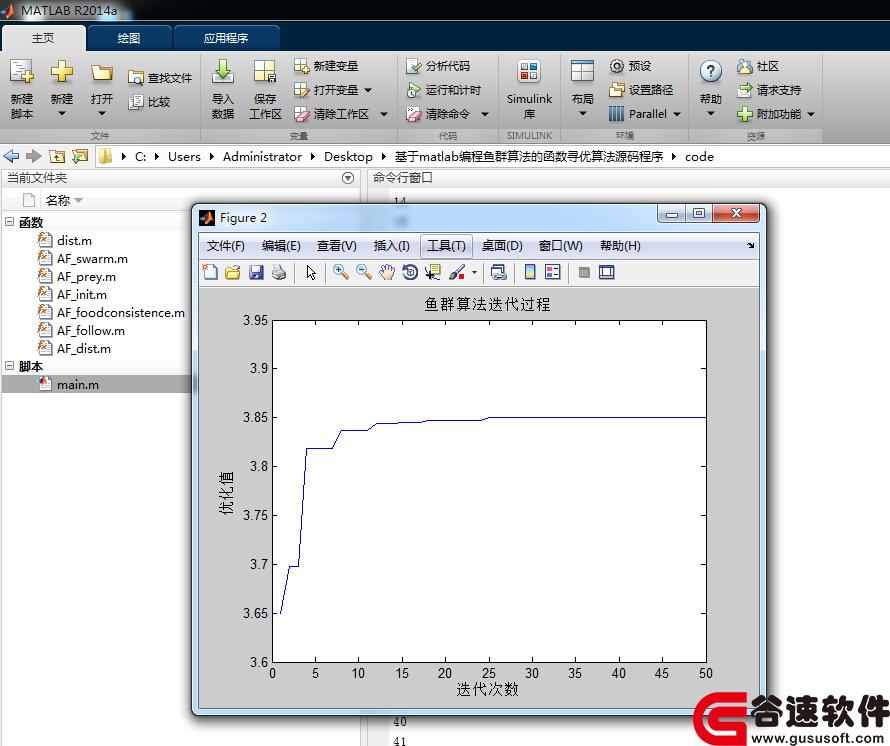The height and width of the screenshot is (746, 890).
Task: Click the Help question mark icon
Action: click(x=711, y=72)
